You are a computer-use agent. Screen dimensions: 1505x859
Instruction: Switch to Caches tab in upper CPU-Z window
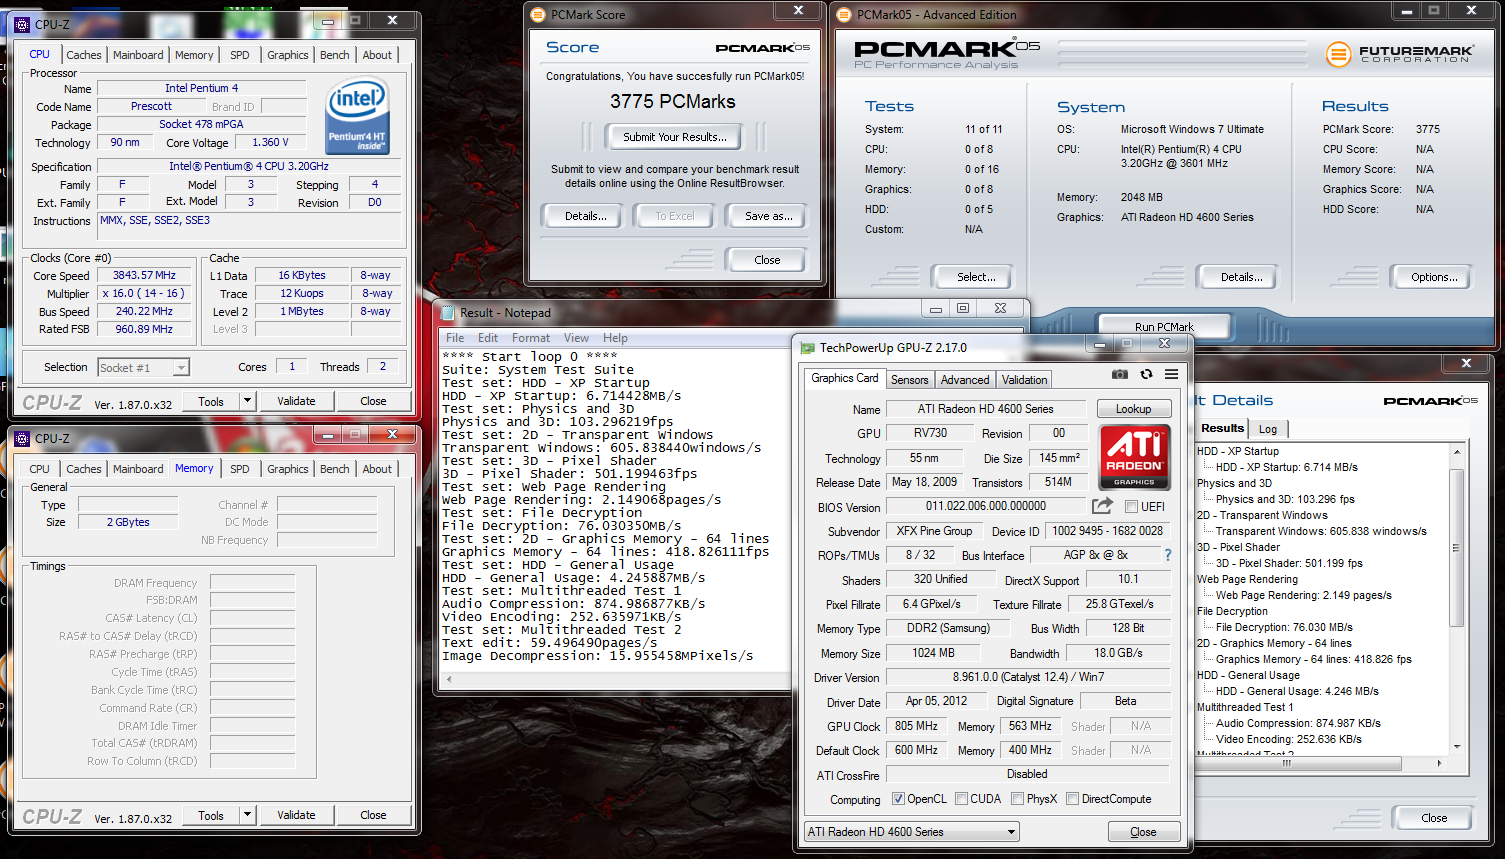pyautogui.click(x=84, y=55)
